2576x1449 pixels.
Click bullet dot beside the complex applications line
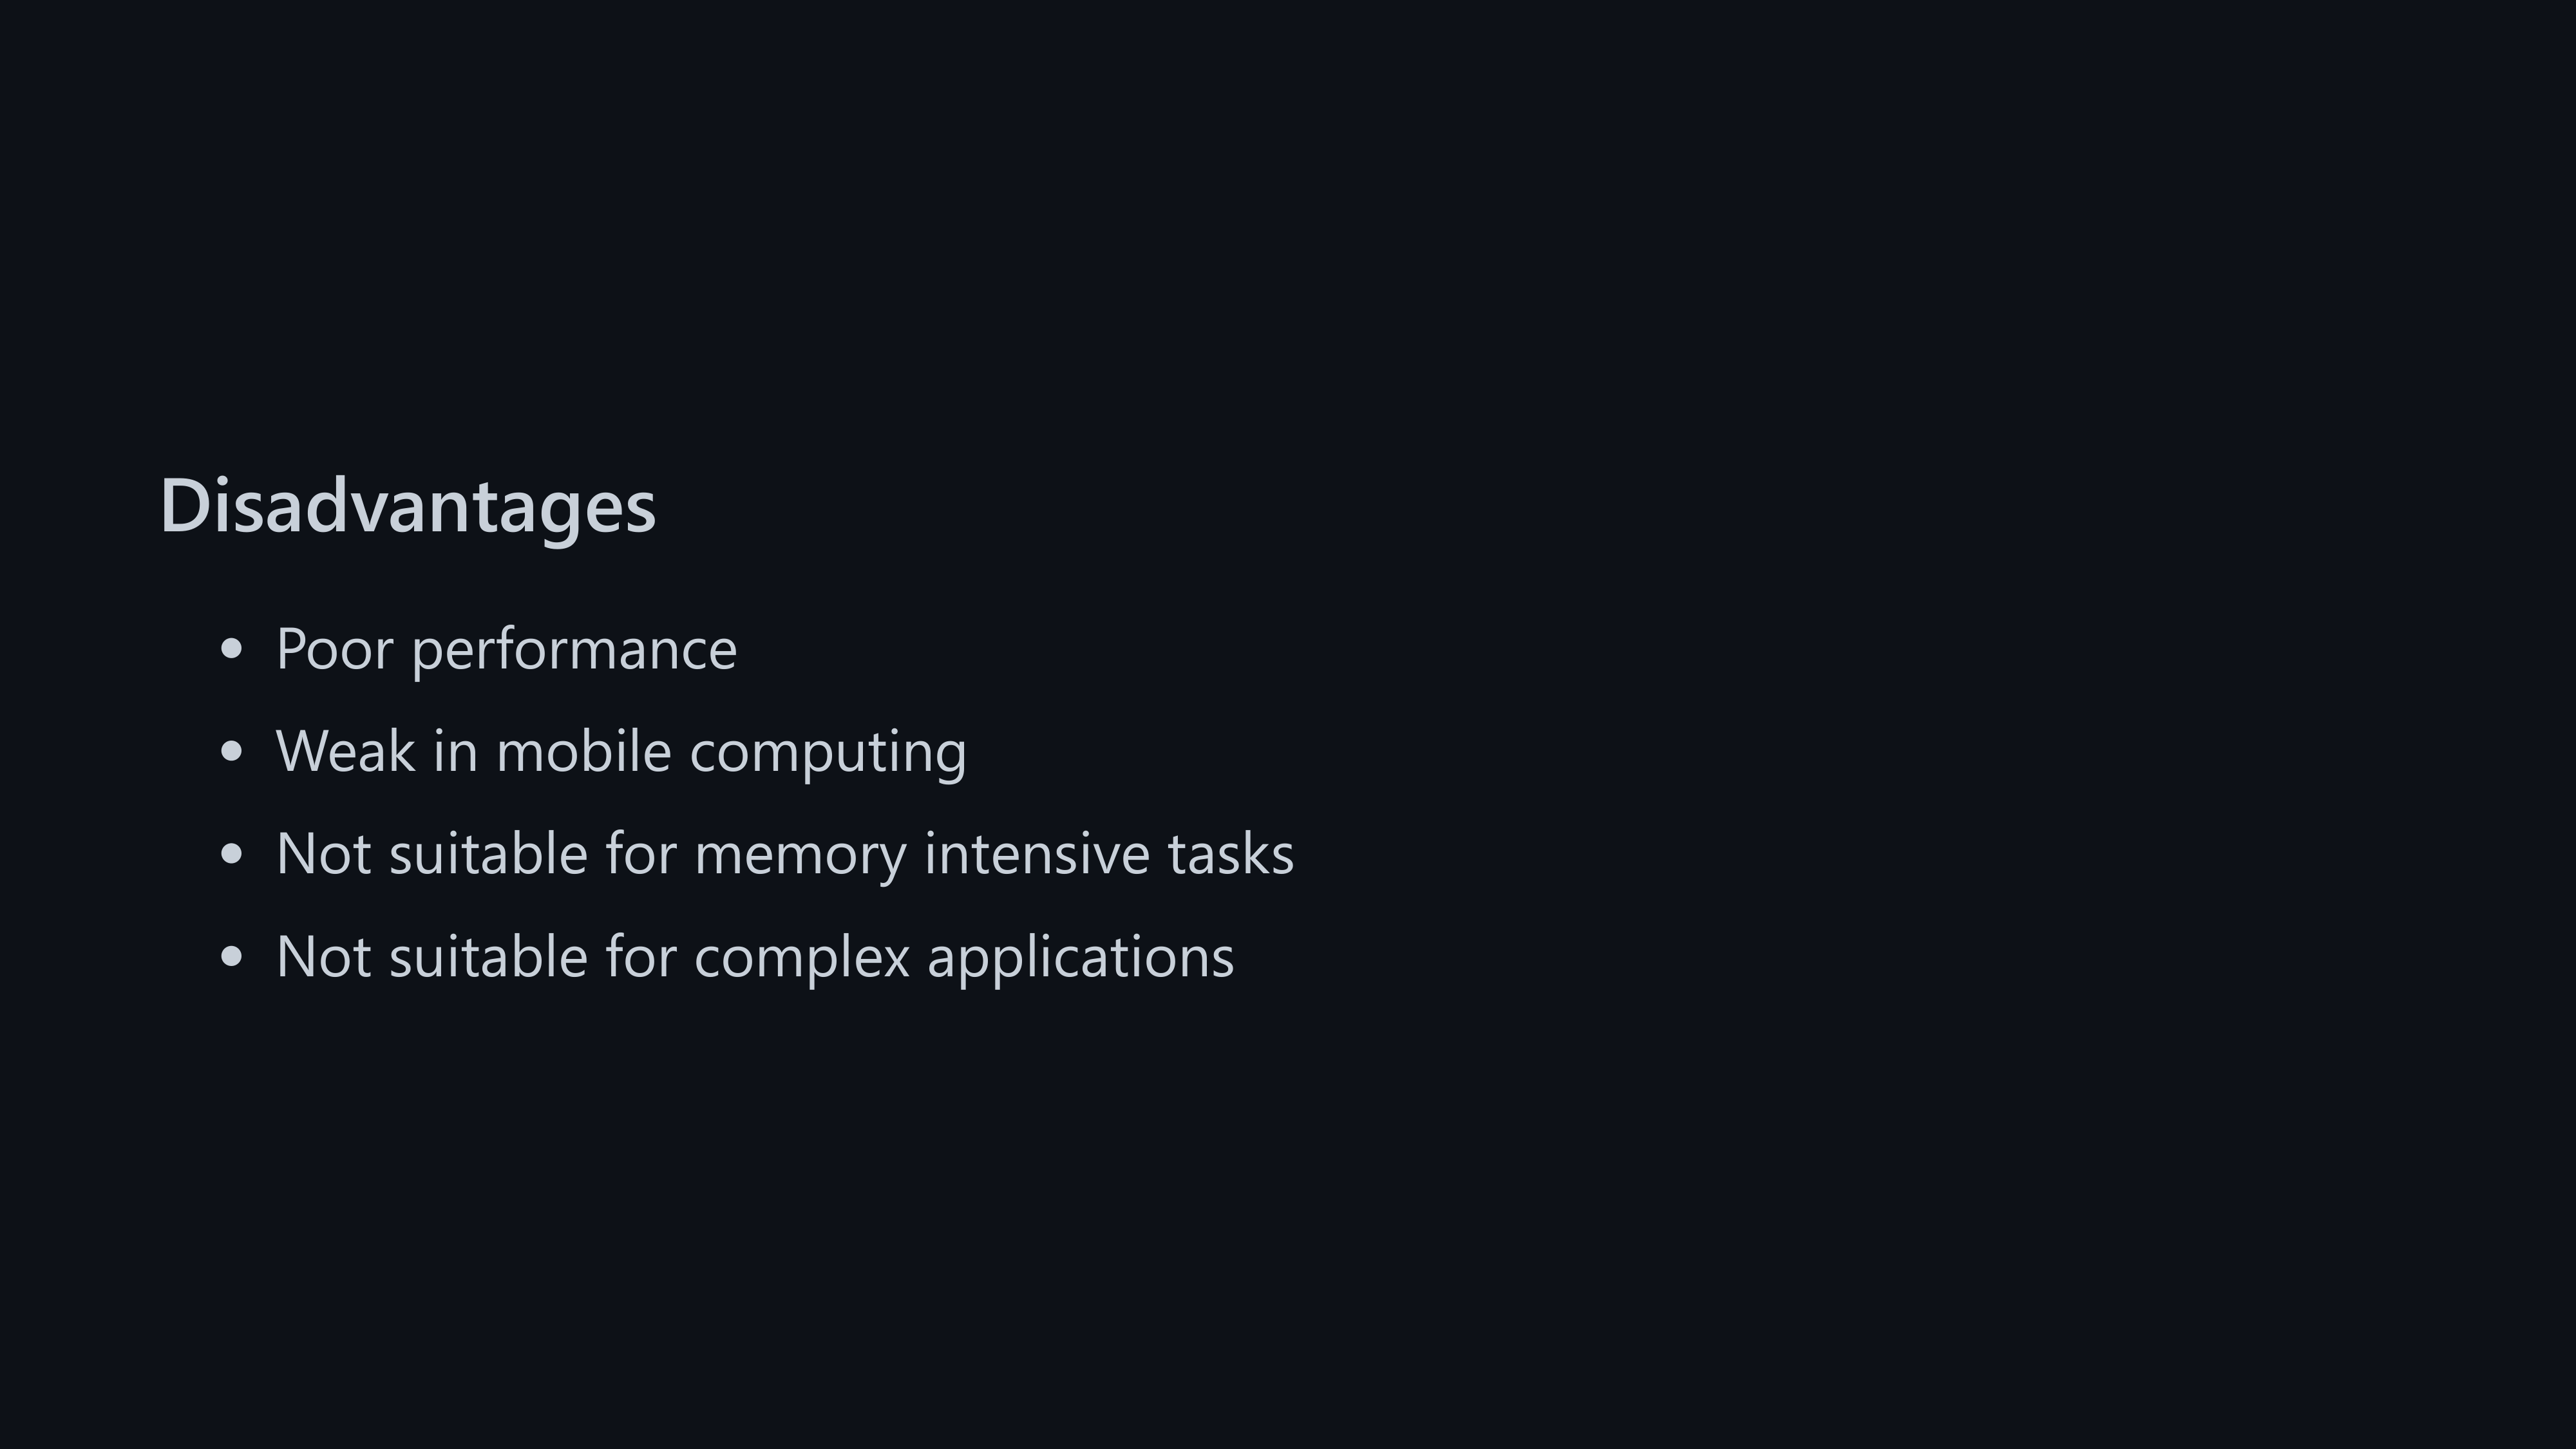tap(231, 957)
